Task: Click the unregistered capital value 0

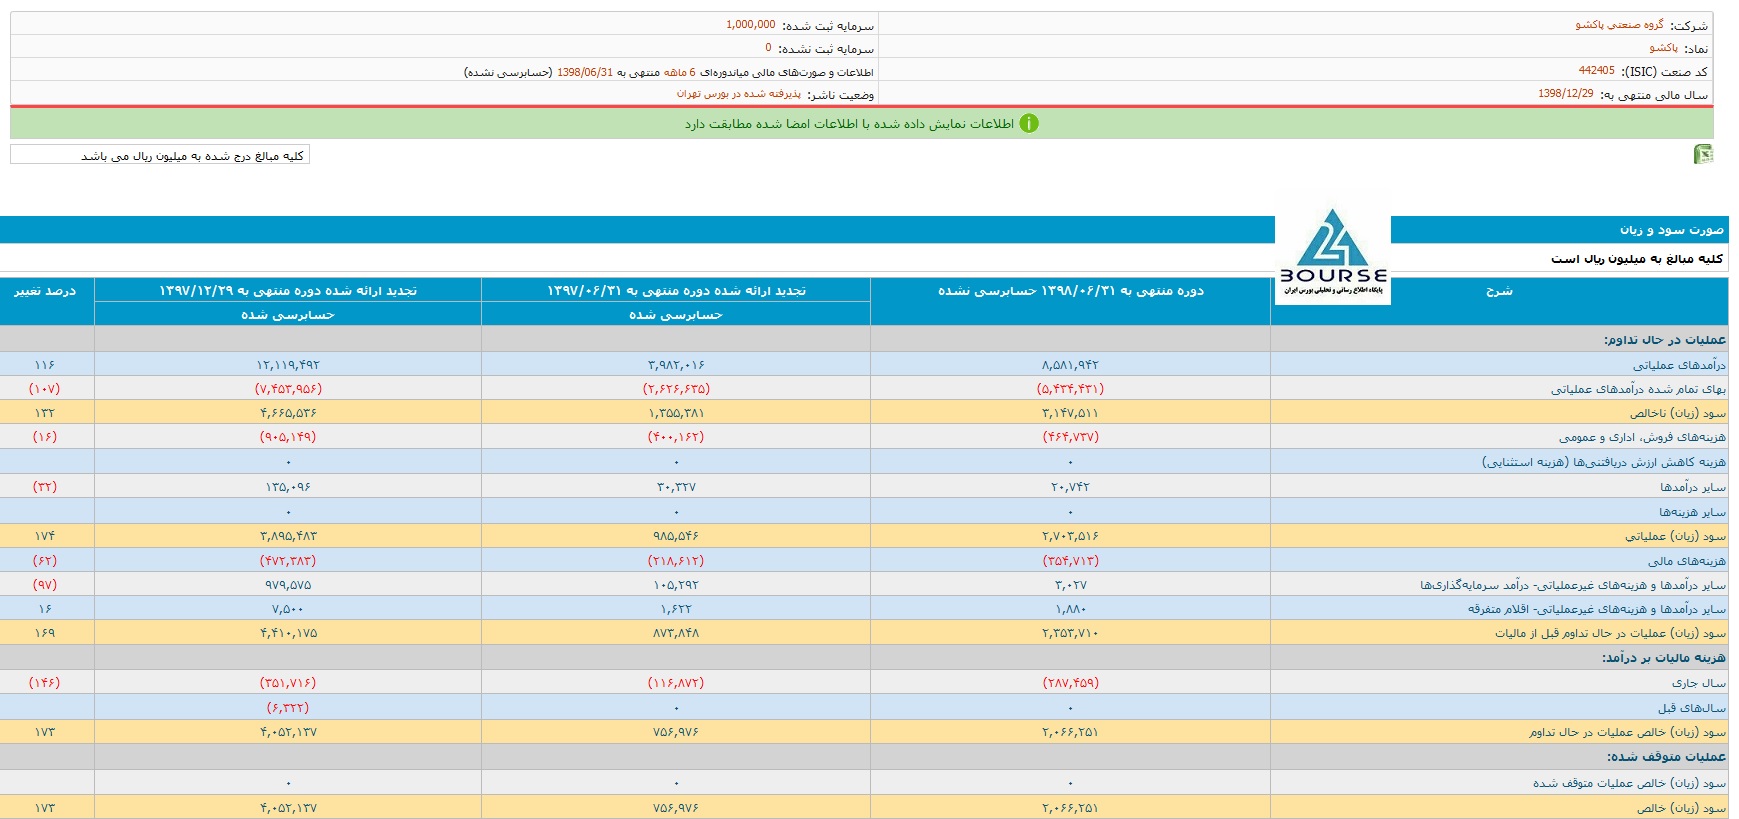Action: coord(769,48)
